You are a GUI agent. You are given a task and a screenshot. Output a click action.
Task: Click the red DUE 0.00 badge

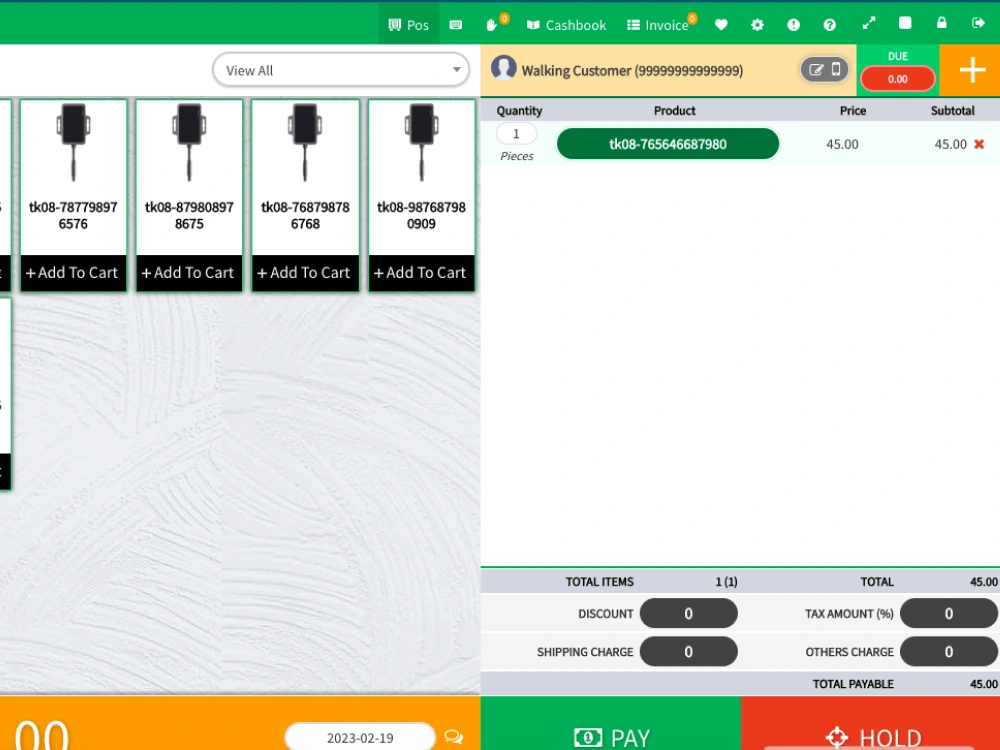point(897,79)
